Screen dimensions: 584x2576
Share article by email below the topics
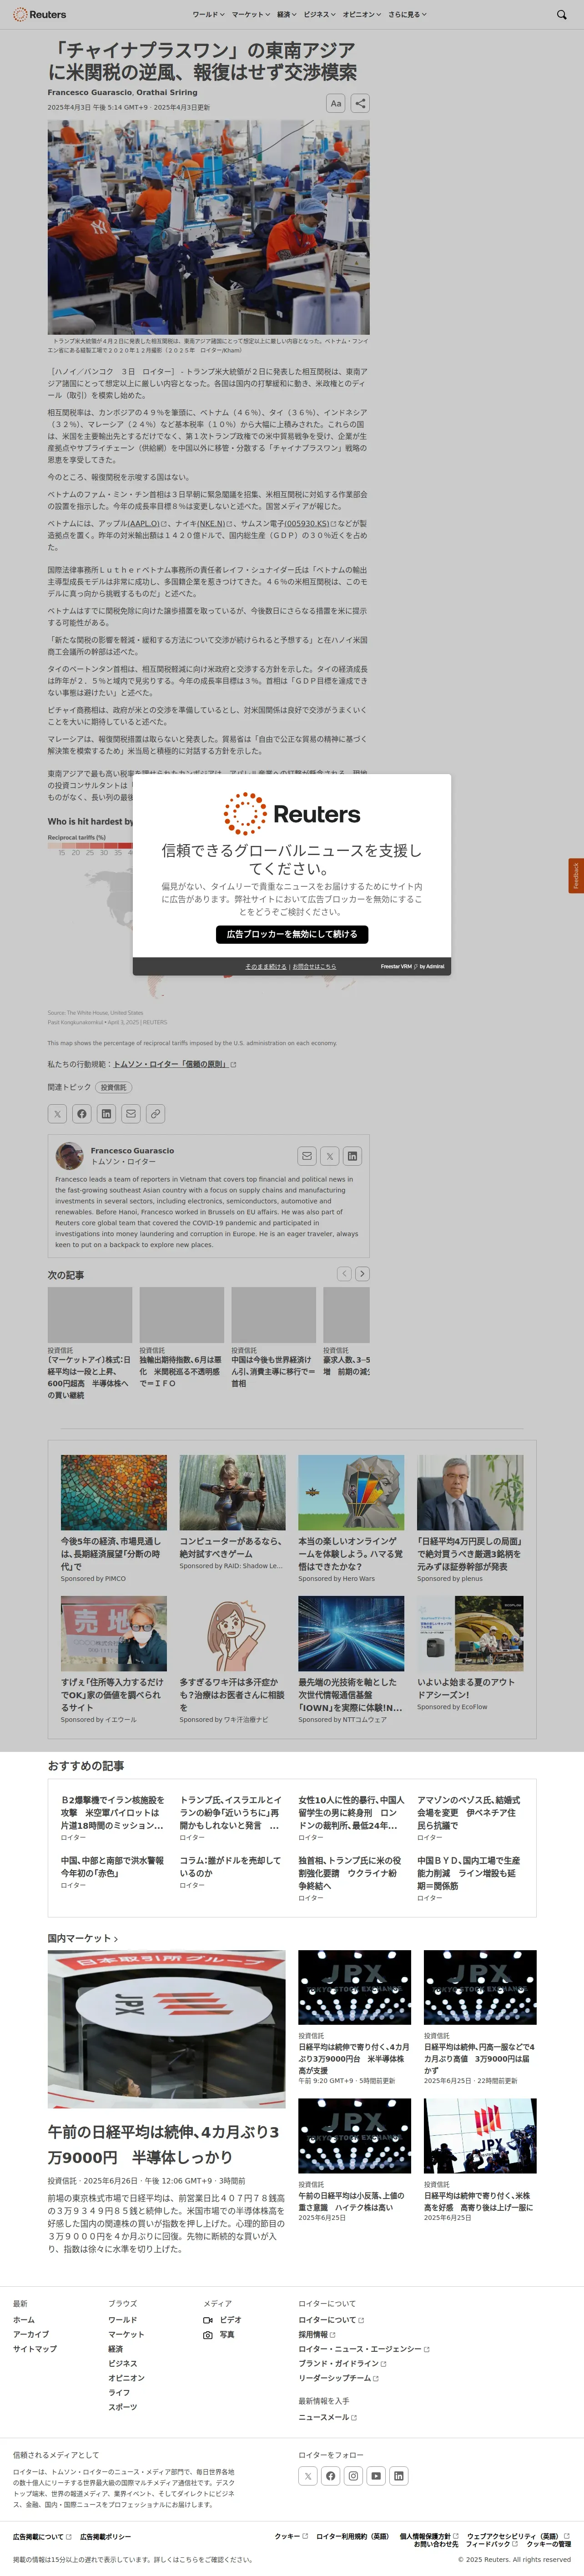tap(131, 1113)
